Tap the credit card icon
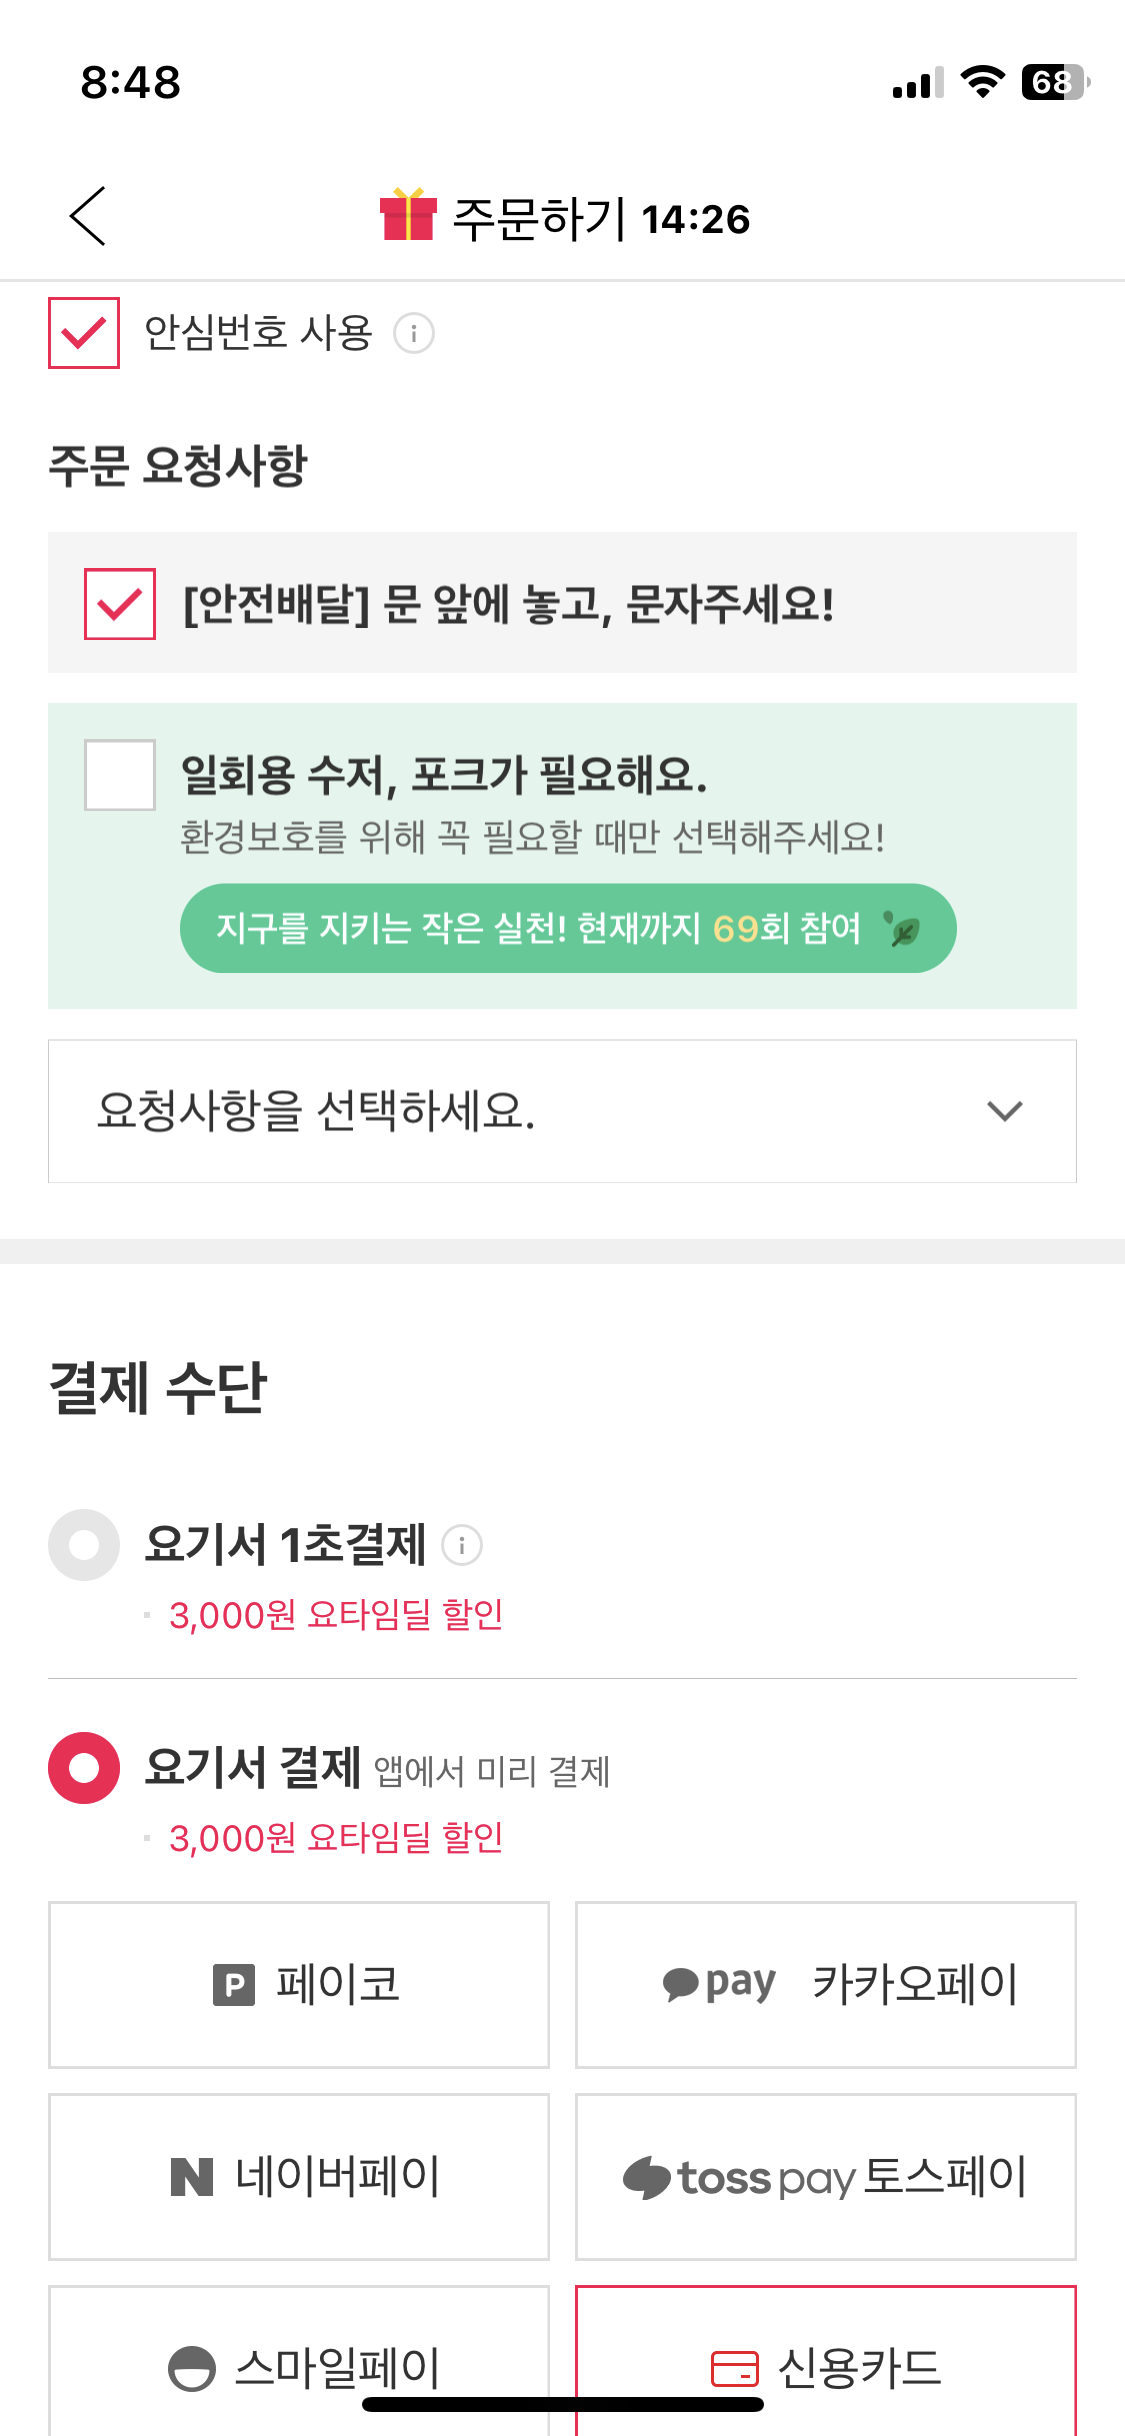1125x2436 pixels. [x=735, y=2368]
